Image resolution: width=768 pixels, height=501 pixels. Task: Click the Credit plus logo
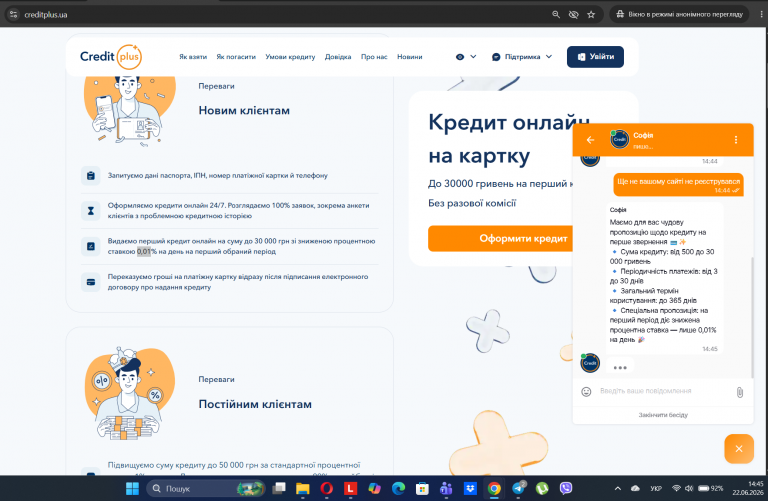click(x=111, y=57)
